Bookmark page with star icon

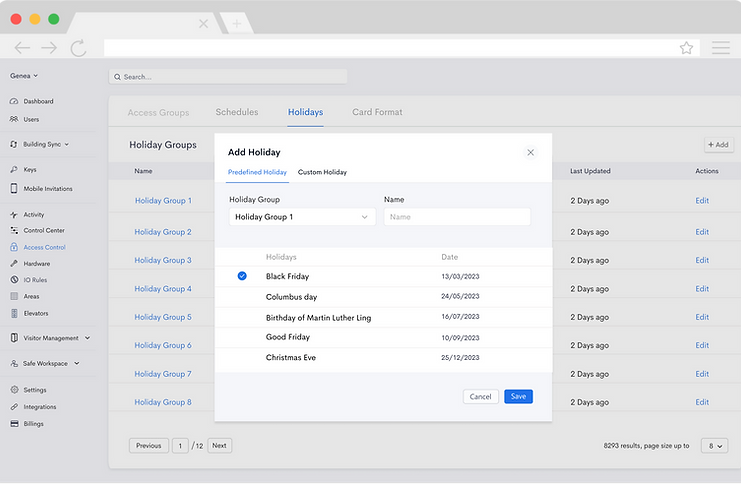tap(686, 48)
